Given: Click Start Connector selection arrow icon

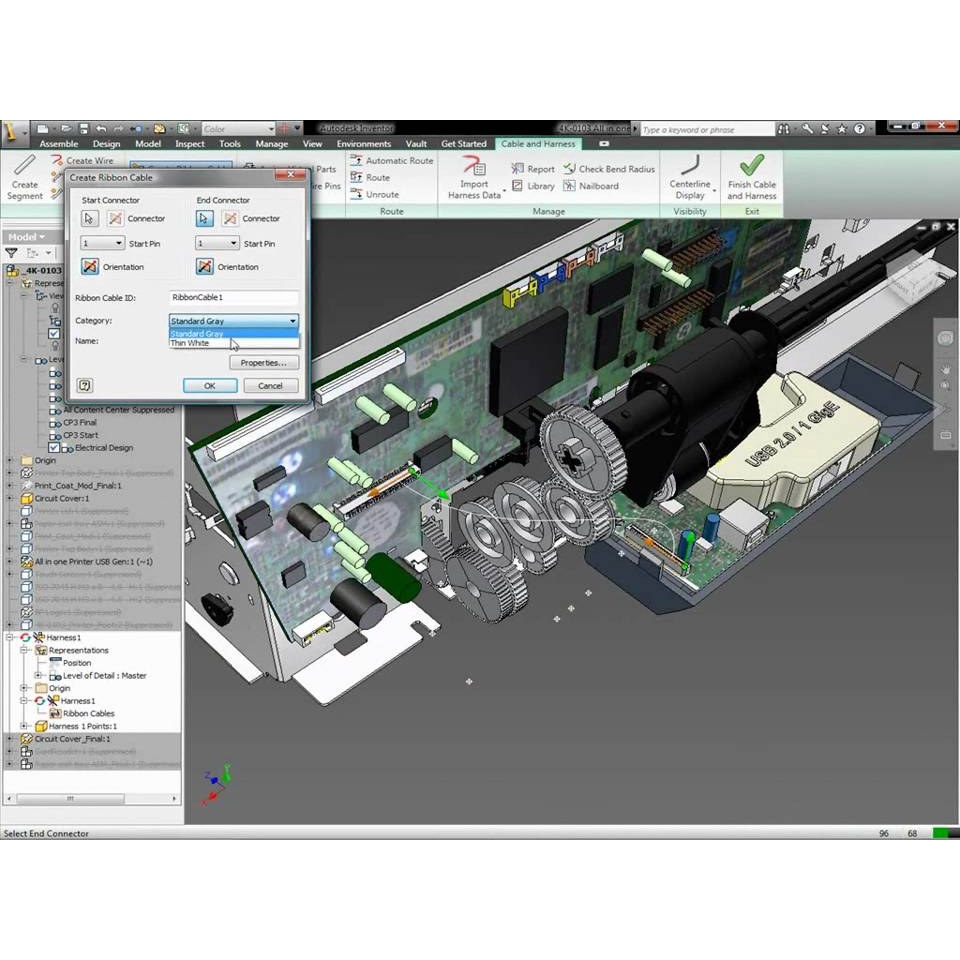Looking at the screenshot, I should click(90, 218).
